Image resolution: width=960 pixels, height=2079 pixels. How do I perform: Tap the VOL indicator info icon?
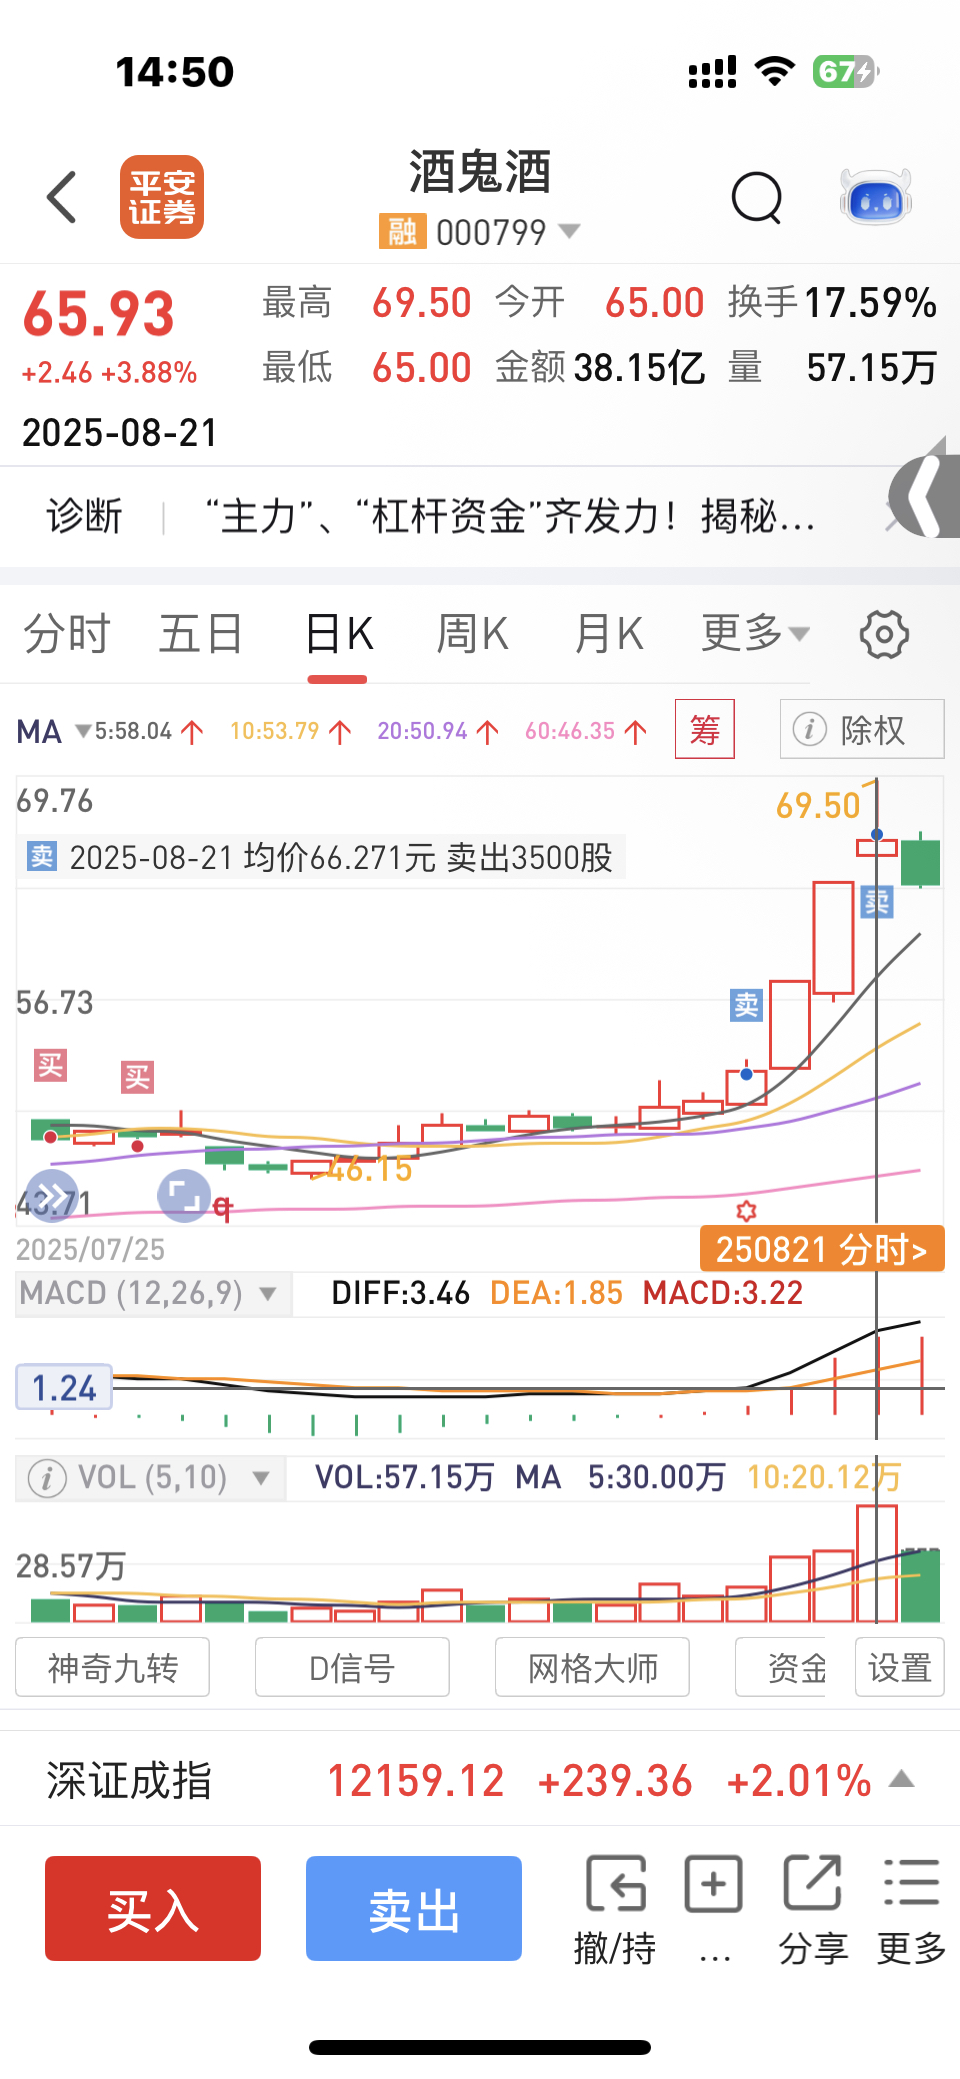point(47,1478)
